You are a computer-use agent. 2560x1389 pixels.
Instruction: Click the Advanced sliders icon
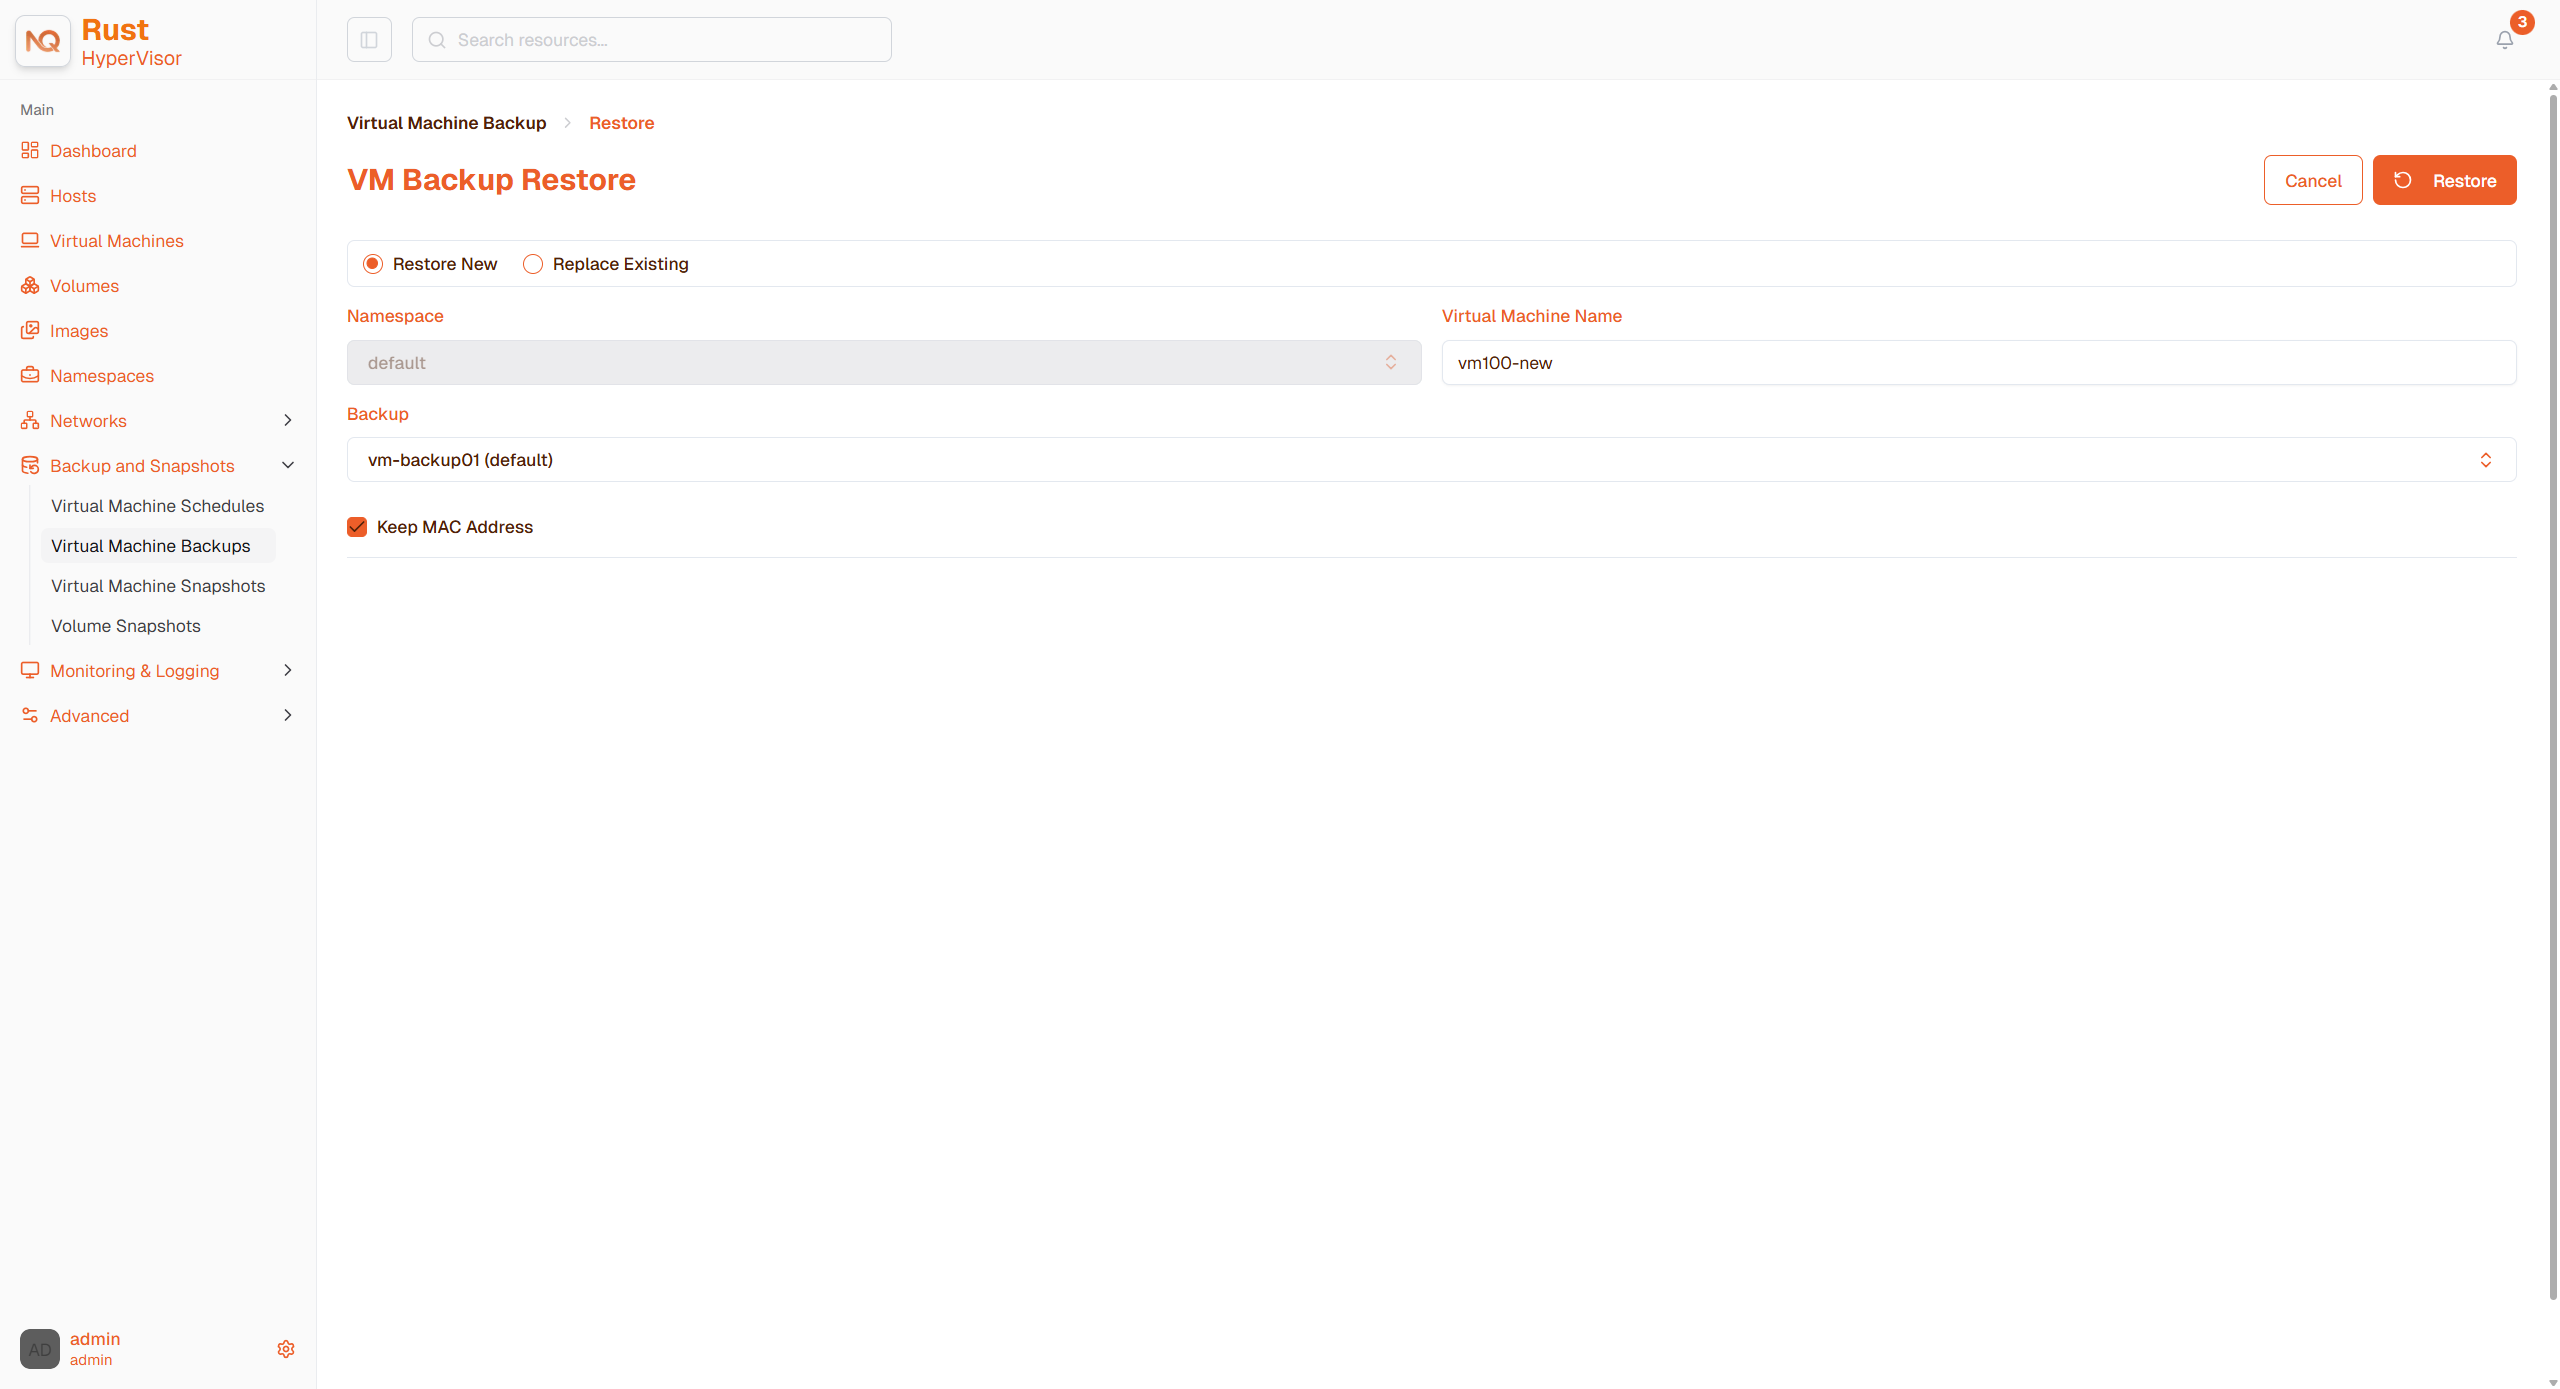coord(30,716)
